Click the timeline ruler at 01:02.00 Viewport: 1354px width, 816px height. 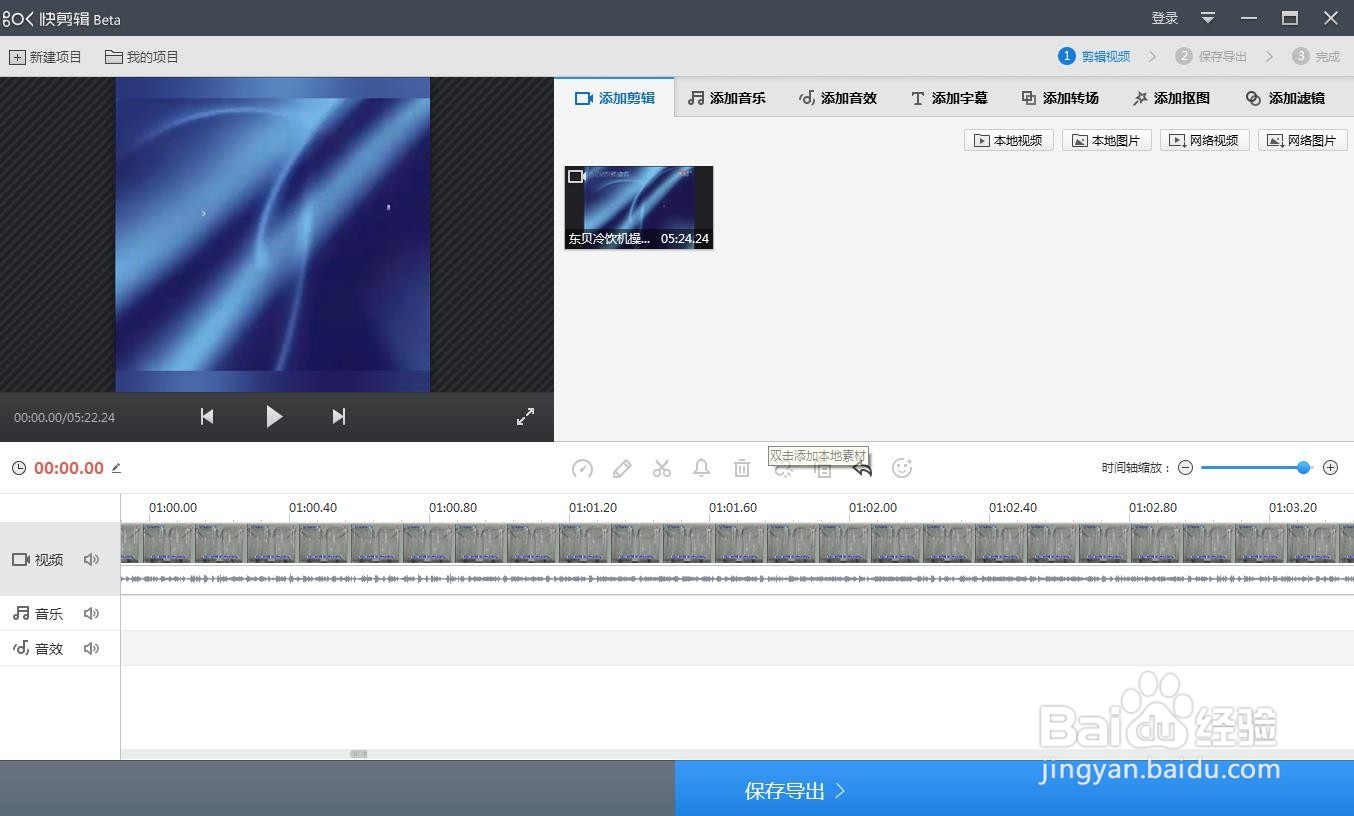click(x=873, y=508)
